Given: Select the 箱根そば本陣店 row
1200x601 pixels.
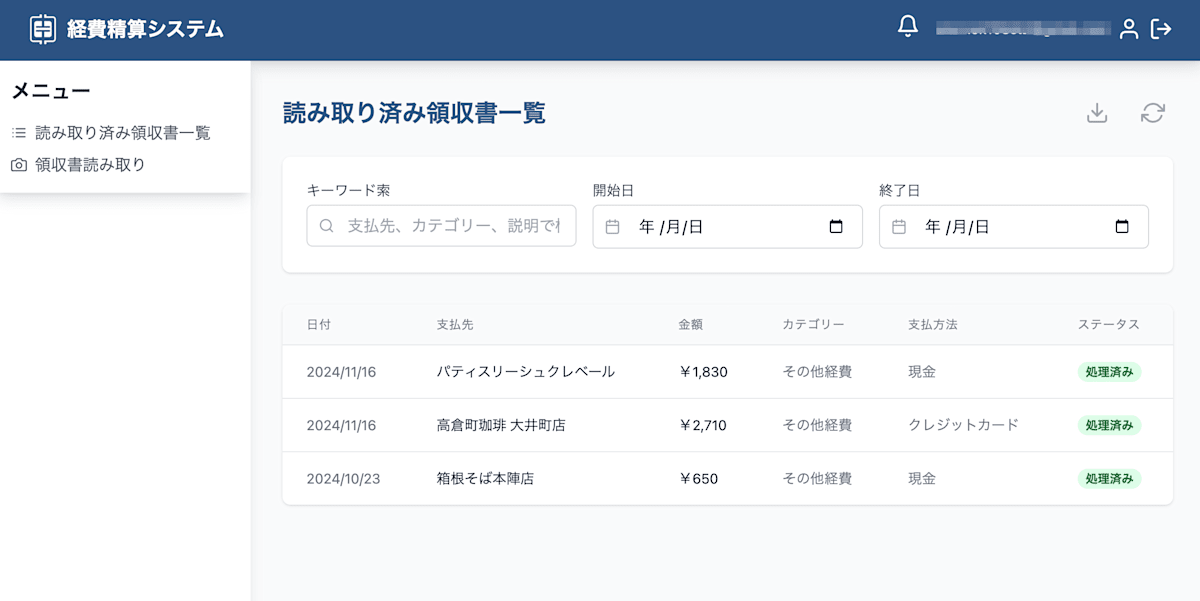Looking at the screenshot, I should 728,478.
